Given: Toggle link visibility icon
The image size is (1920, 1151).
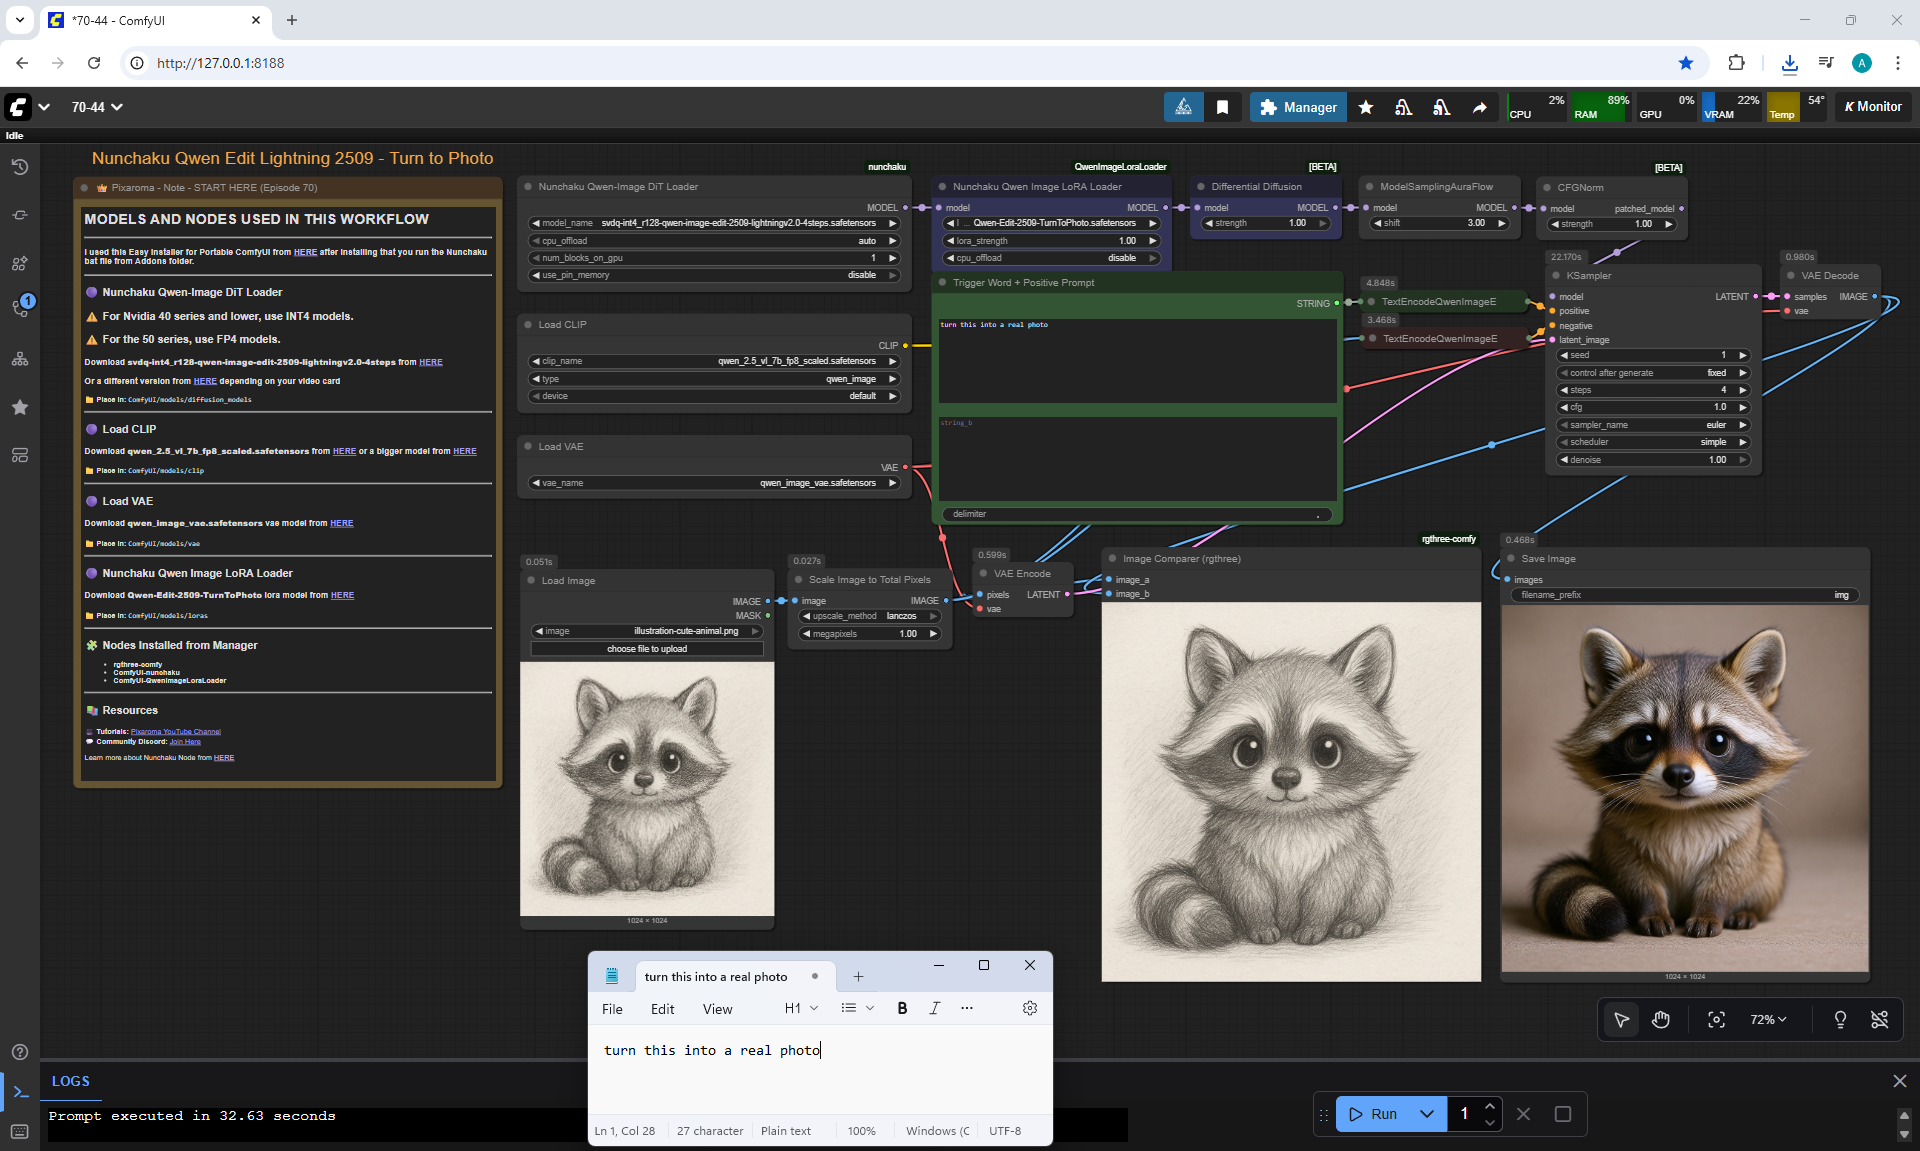Looking at the screenshot, I should tap(1879, 1019).
